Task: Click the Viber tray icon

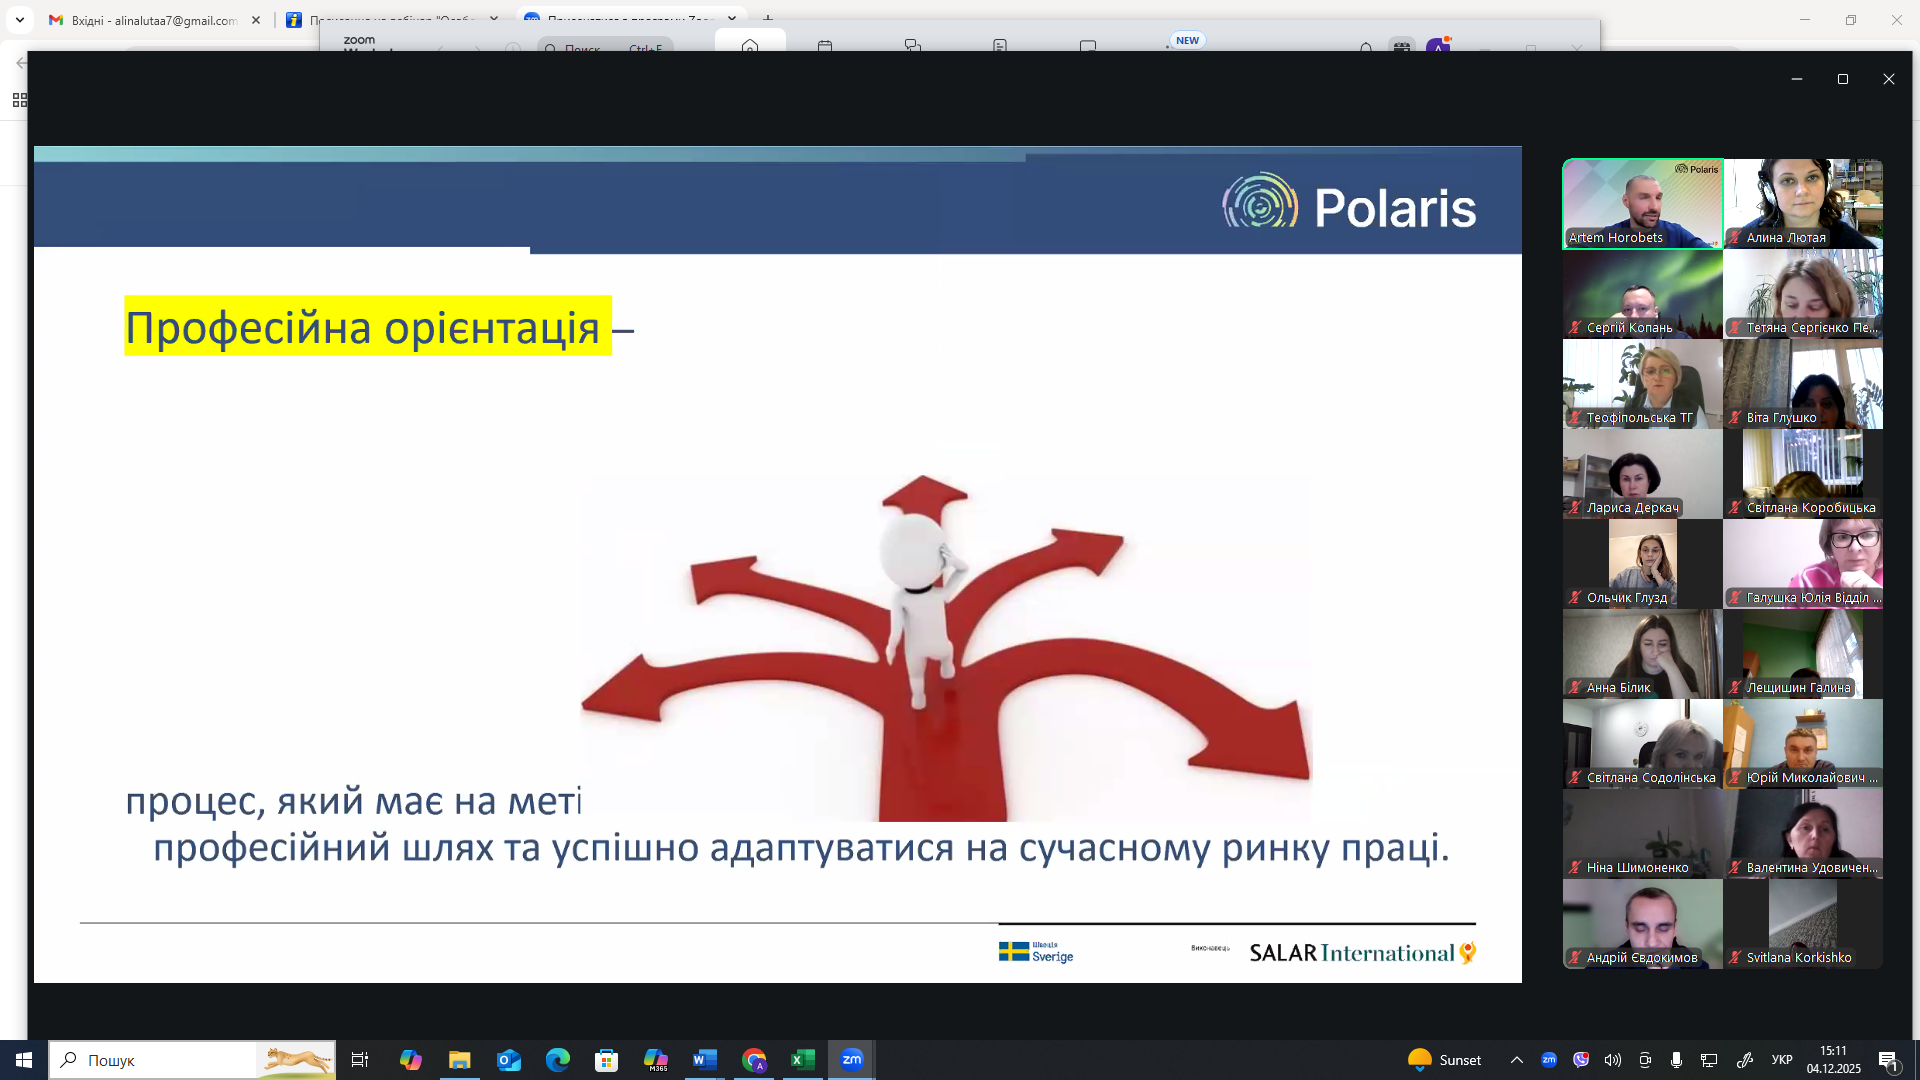Action: tap(1580, 1060)
